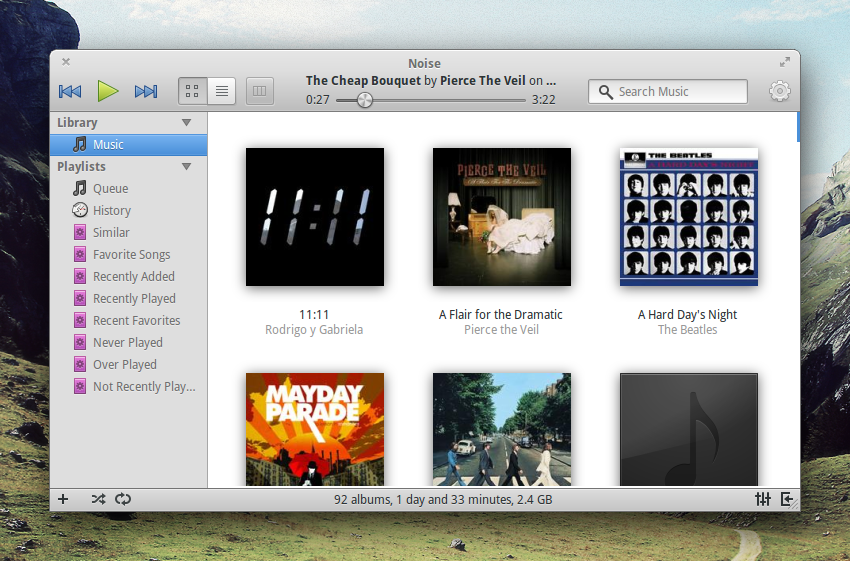The image size is (850, 561).
Task: Collapse the Library section arrow
Action: pos(186,123)
